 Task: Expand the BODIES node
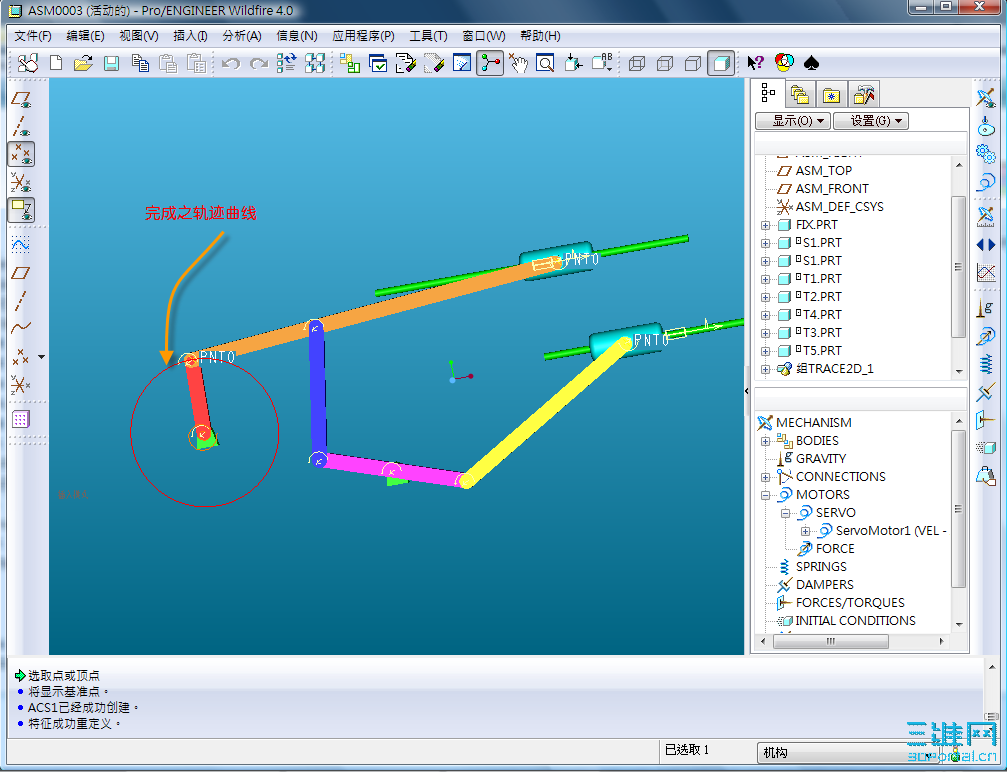click(x=766, y=441)
